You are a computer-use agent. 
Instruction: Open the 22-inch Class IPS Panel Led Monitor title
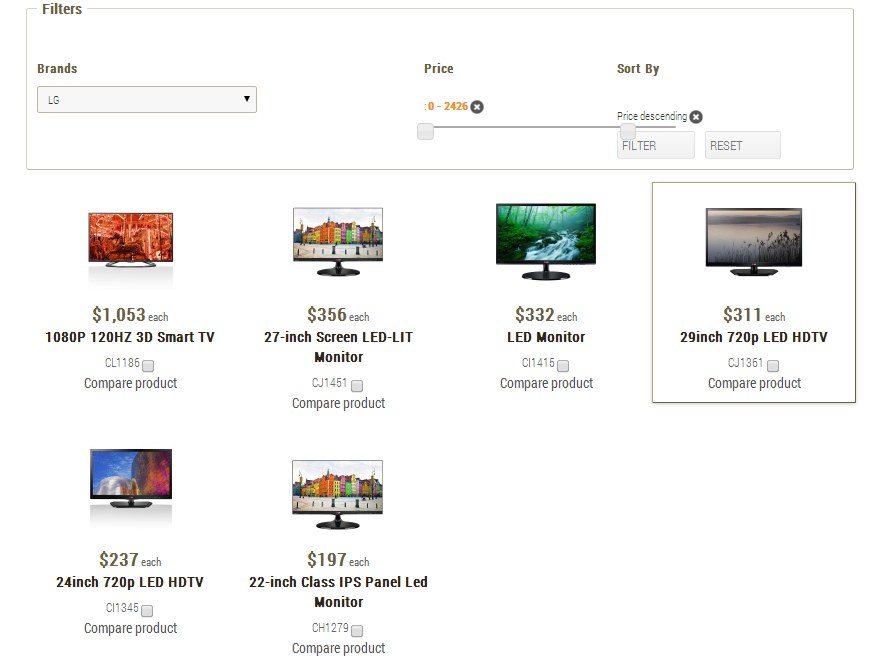pyautogui.click(x=338, y=592)
